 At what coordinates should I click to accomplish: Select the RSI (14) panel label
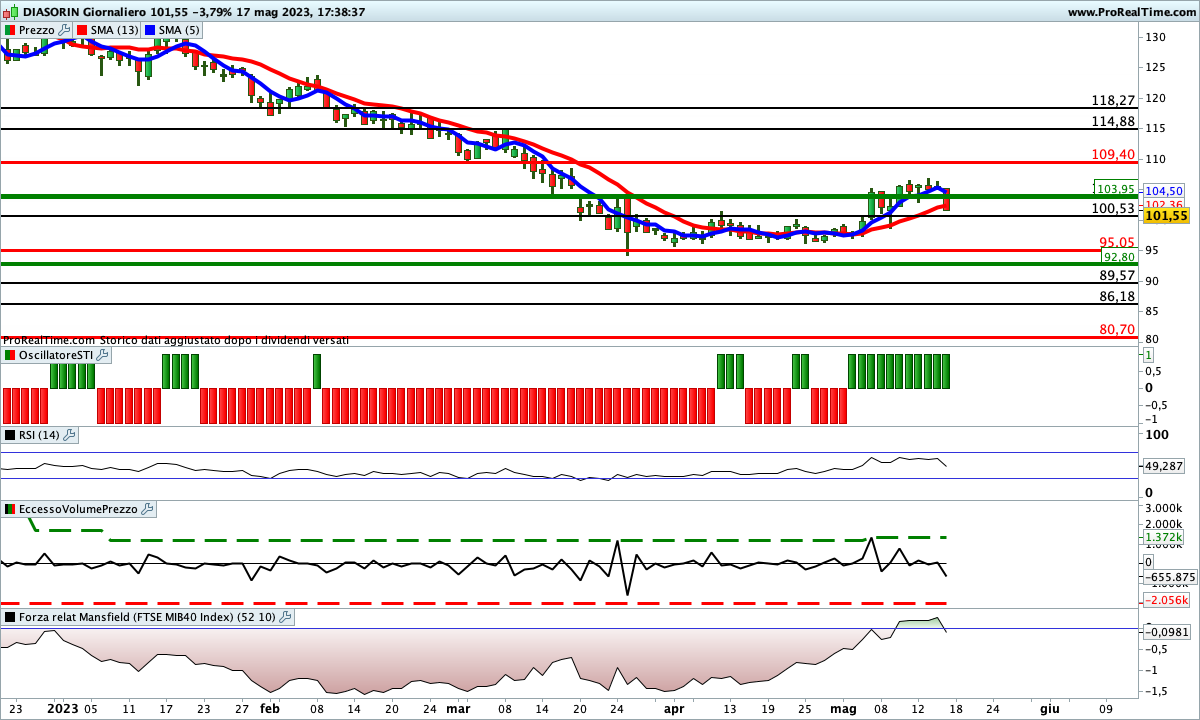(40, 435)
